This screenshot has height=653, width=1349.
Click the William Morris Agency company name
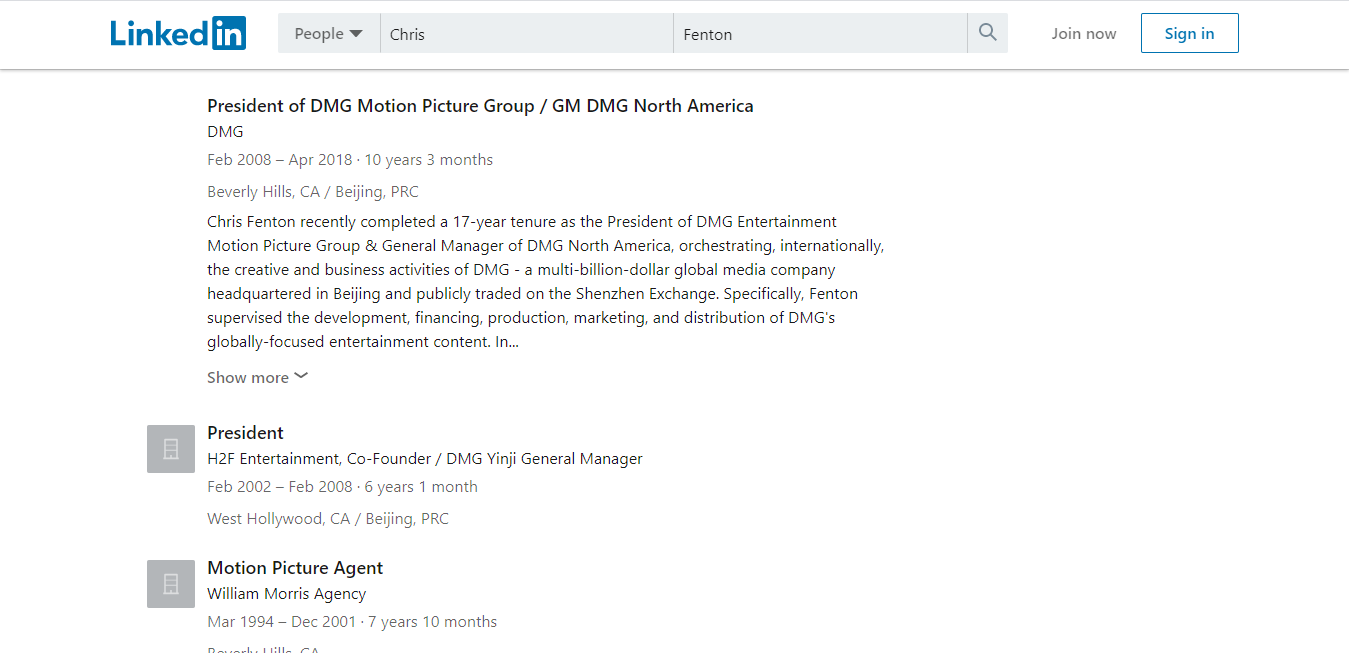287,594
